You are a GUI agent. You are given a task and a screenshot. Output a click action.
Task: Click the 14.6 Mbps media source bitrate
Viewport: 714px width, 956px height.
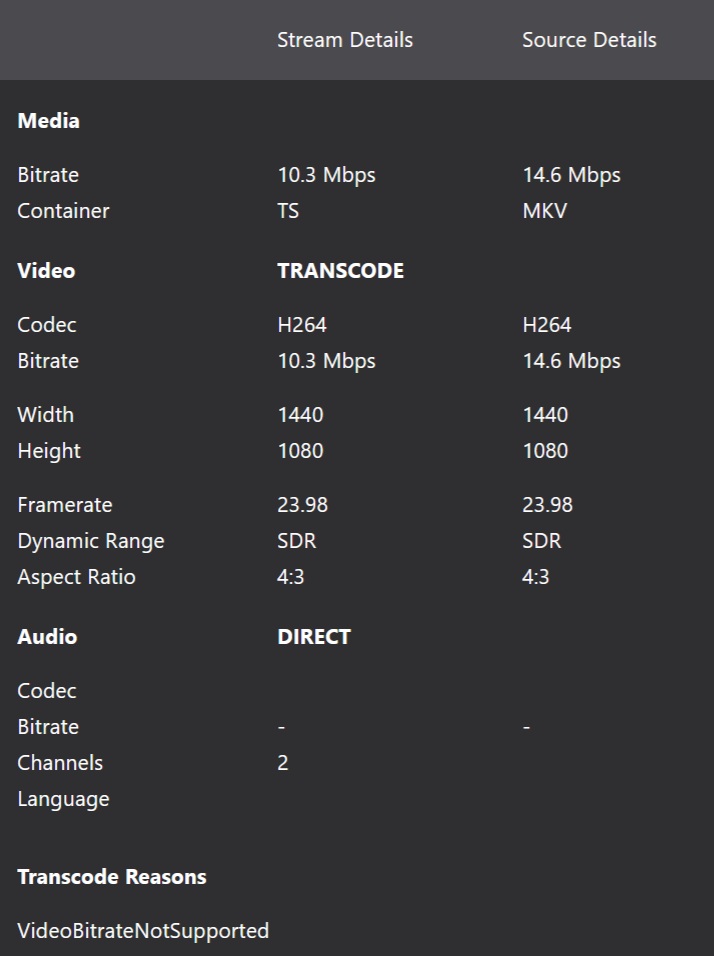click(571, 175)
